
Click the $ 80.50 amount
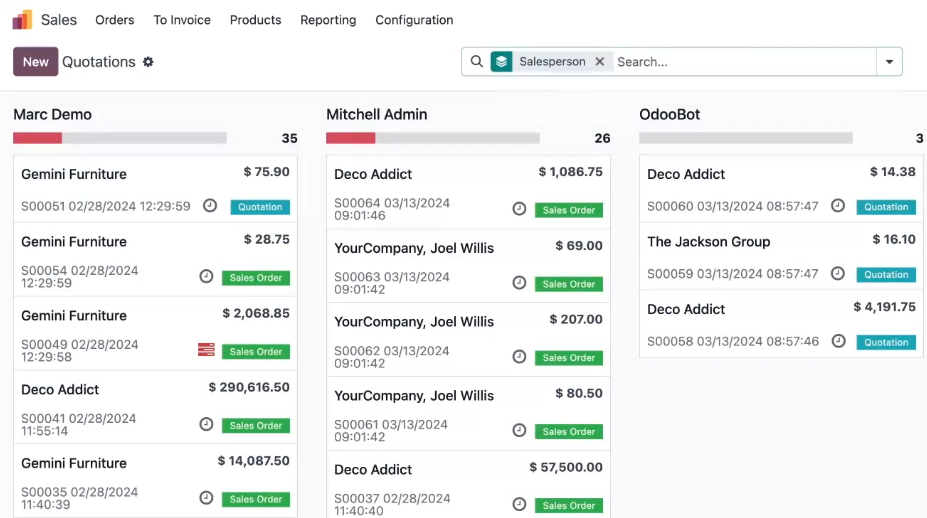(579, 393)
